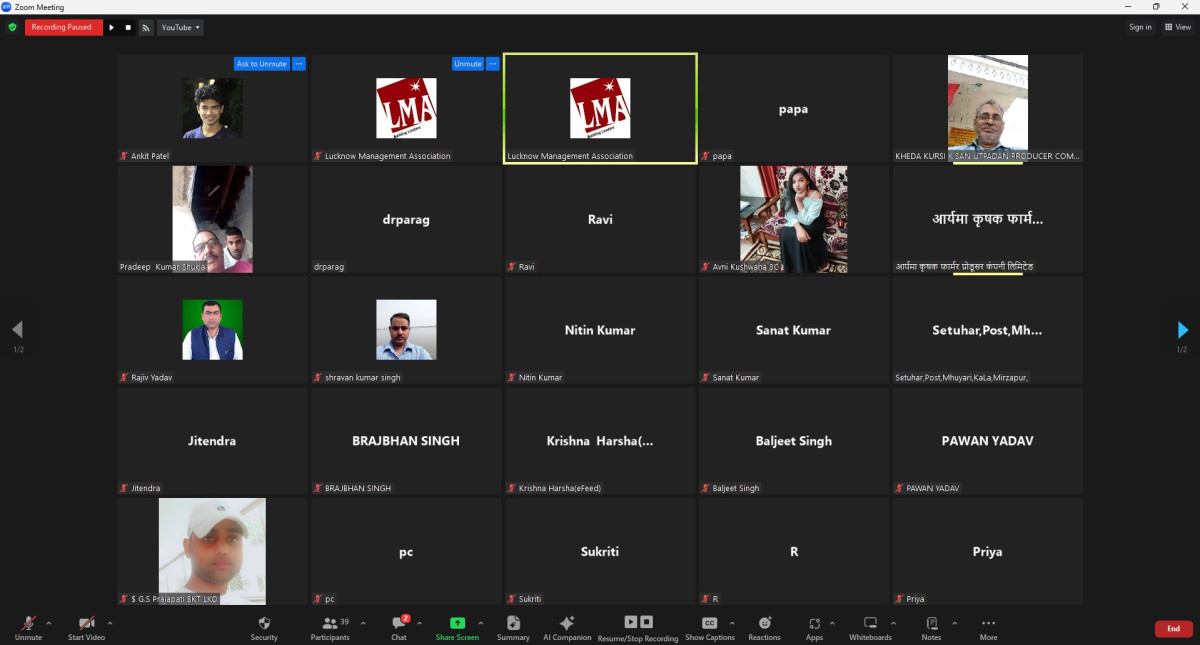This screenshot has width=1200, height=645.
Task: Select G.S Prajapati's video tile
Action: [212, 552]
